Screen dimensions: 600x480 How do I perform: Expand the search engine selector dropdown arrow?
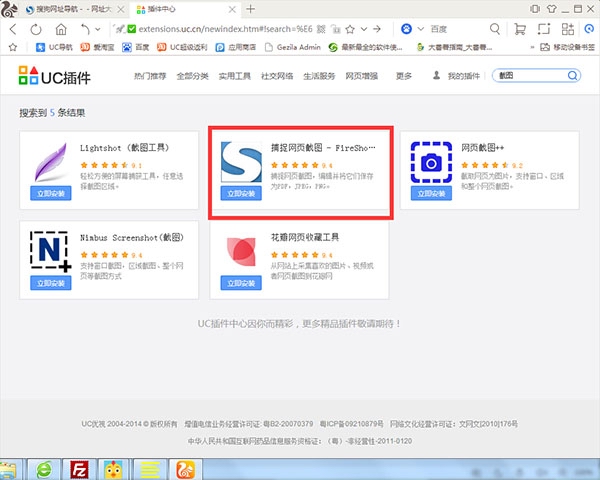(x=421, y=29)
